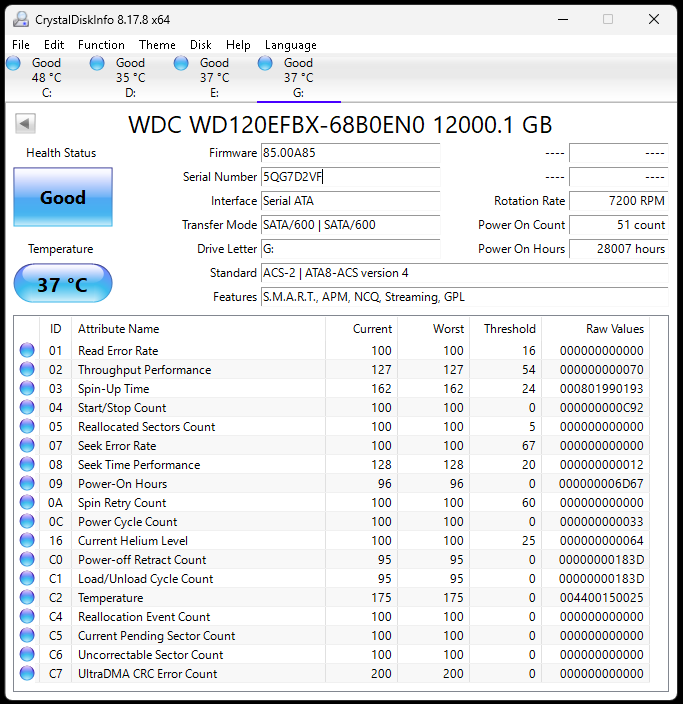Click the Power On Count value field
Viewport: 683px width, 704px height.
pyautogui.click(x=619, y=225)
